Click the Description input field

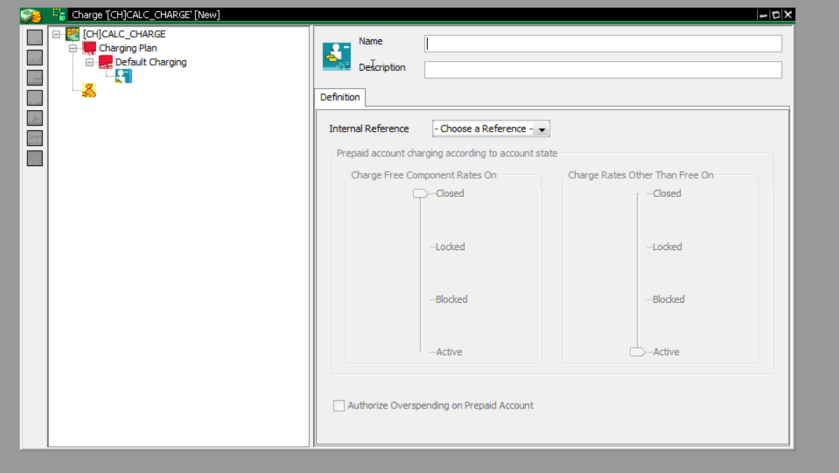pyautogui.click(x=603, y=70)
